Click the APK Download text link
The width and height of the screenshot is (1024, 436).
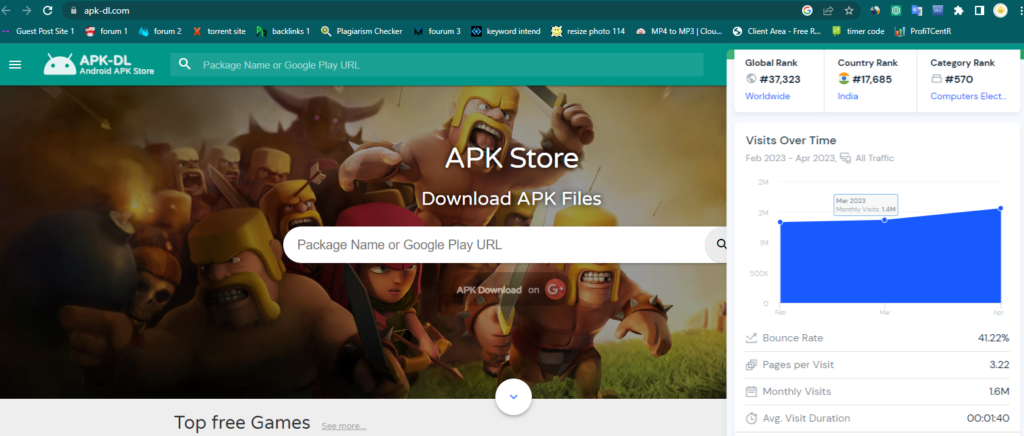point(488,290)
